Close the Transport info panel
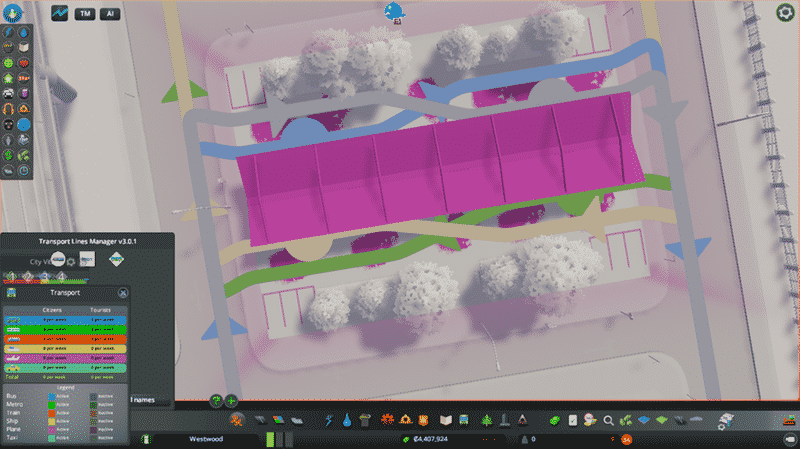Viewport: 800px width, 449px height. 123,293
